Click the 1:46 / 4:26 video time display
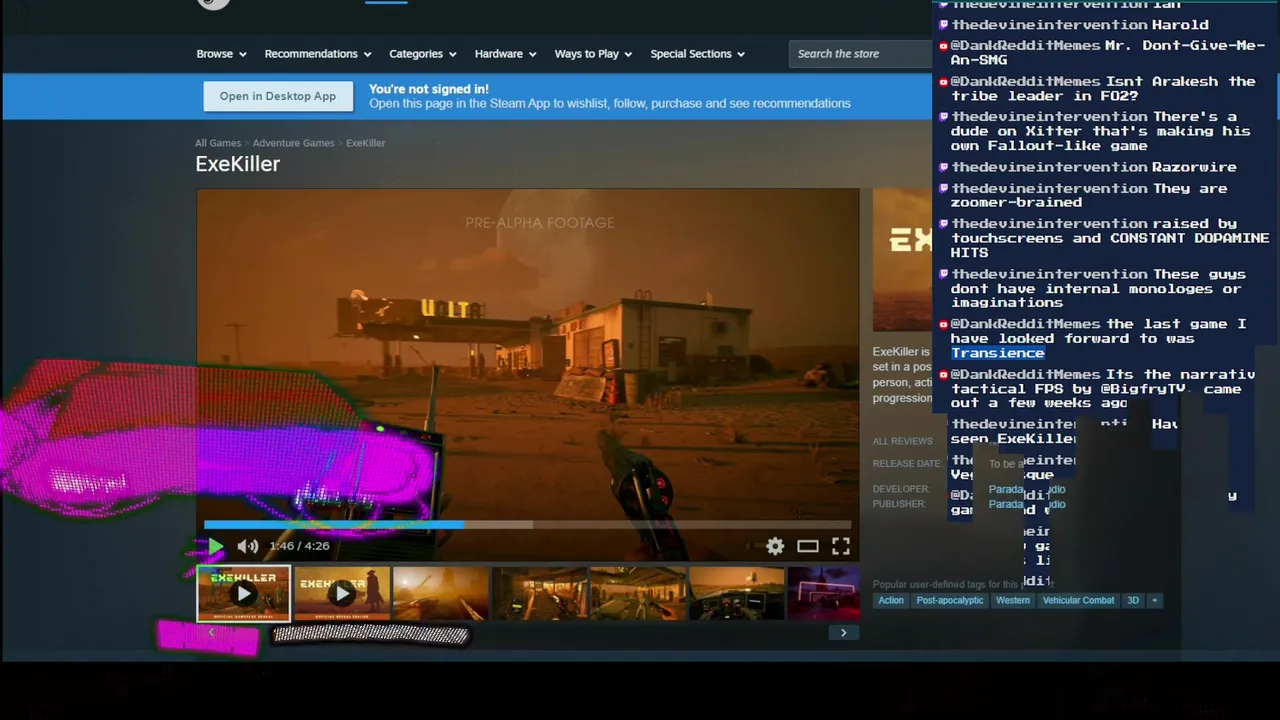This screenshot has height=720, width=1280. pyautogui.click(x=299, y=546)
